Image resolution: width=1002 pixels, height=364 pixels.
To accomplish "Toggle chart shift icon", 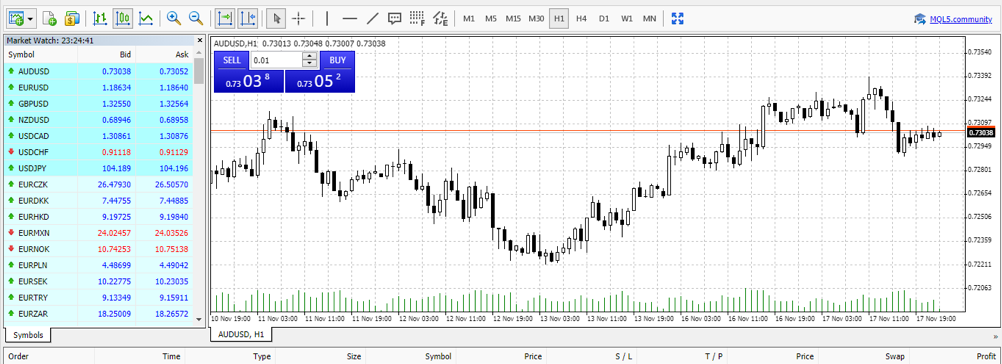I will pos(248,19).
